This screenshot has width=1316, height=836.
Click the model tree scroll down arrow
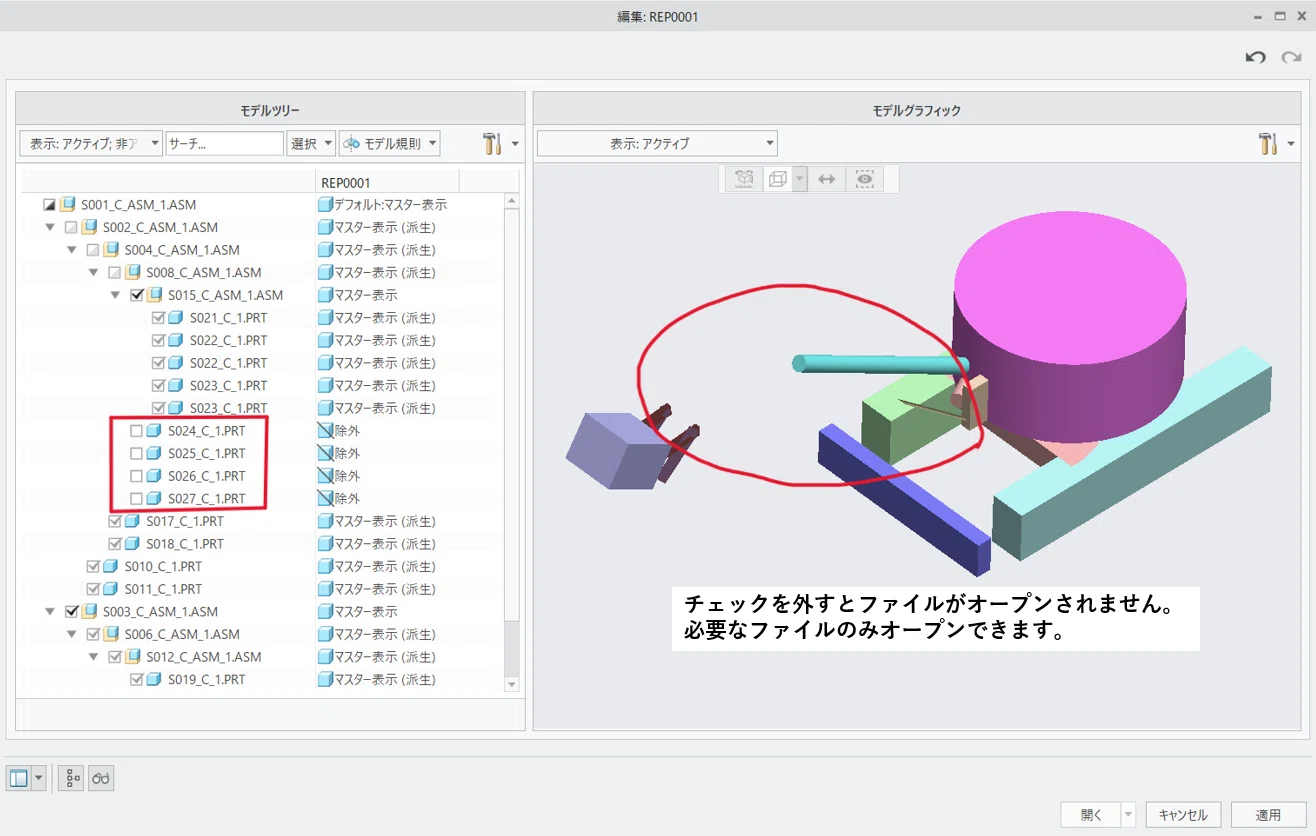[x=512, y=685]
